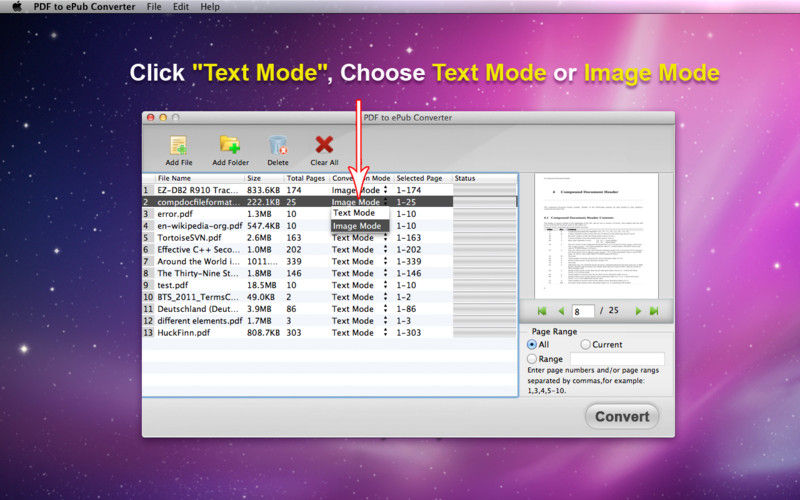Open conversion mode dropdown for The Thirty-Nine Steps
The image size is (800, 500).
pyautogui.click(x=385, y=273)
